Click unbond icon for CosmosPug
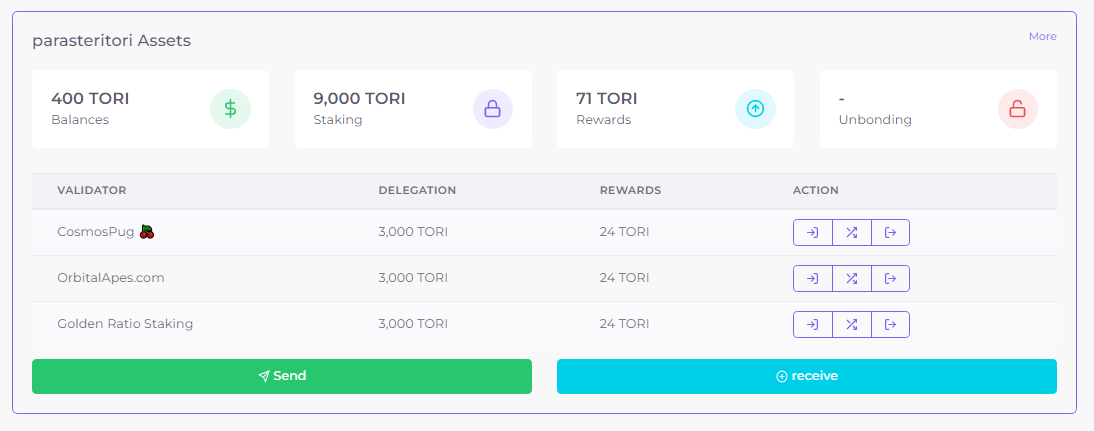The height and width of the screenshot is (431, 1094). pyautogui.click(x=890, y=233)
